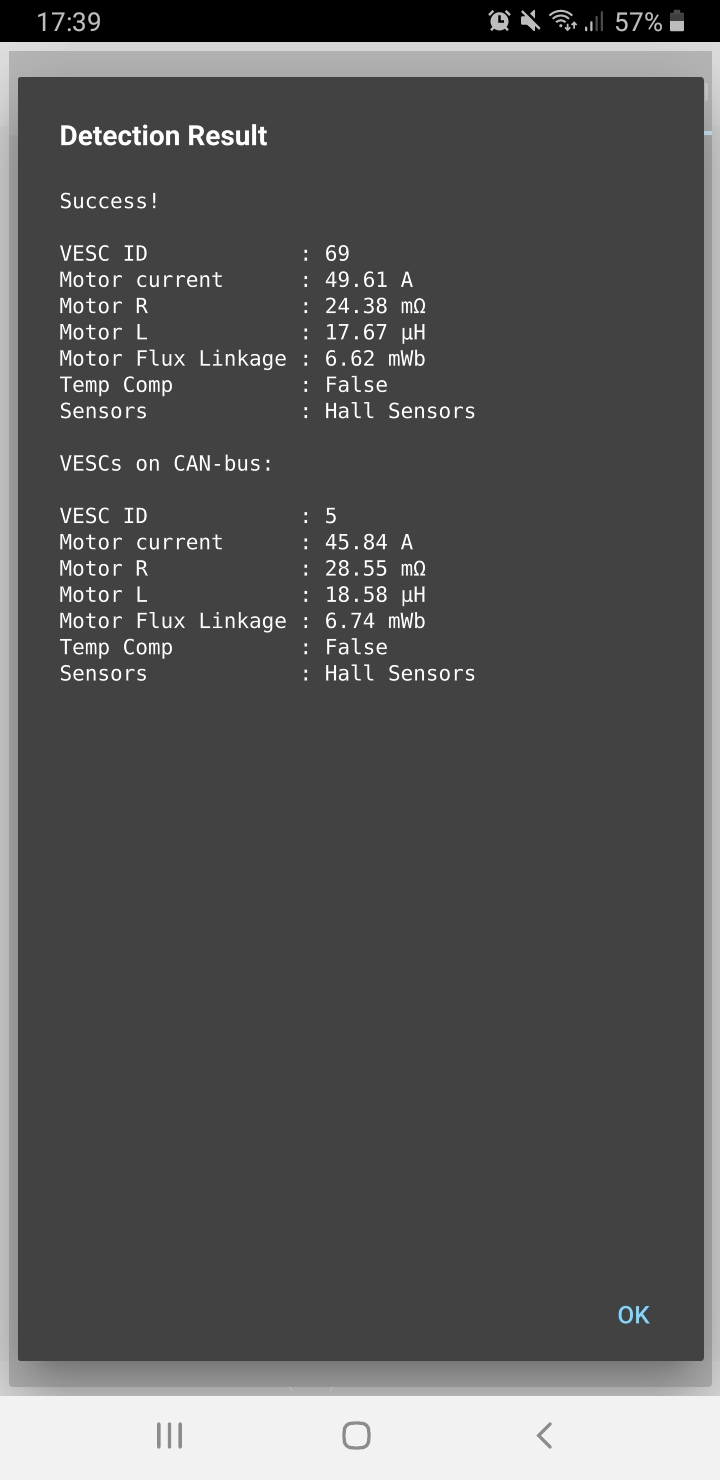The width and height of the screenshot is (720, 1480).
Task: Tap the Android back navigation icon
Action: tap(544, 1436)
